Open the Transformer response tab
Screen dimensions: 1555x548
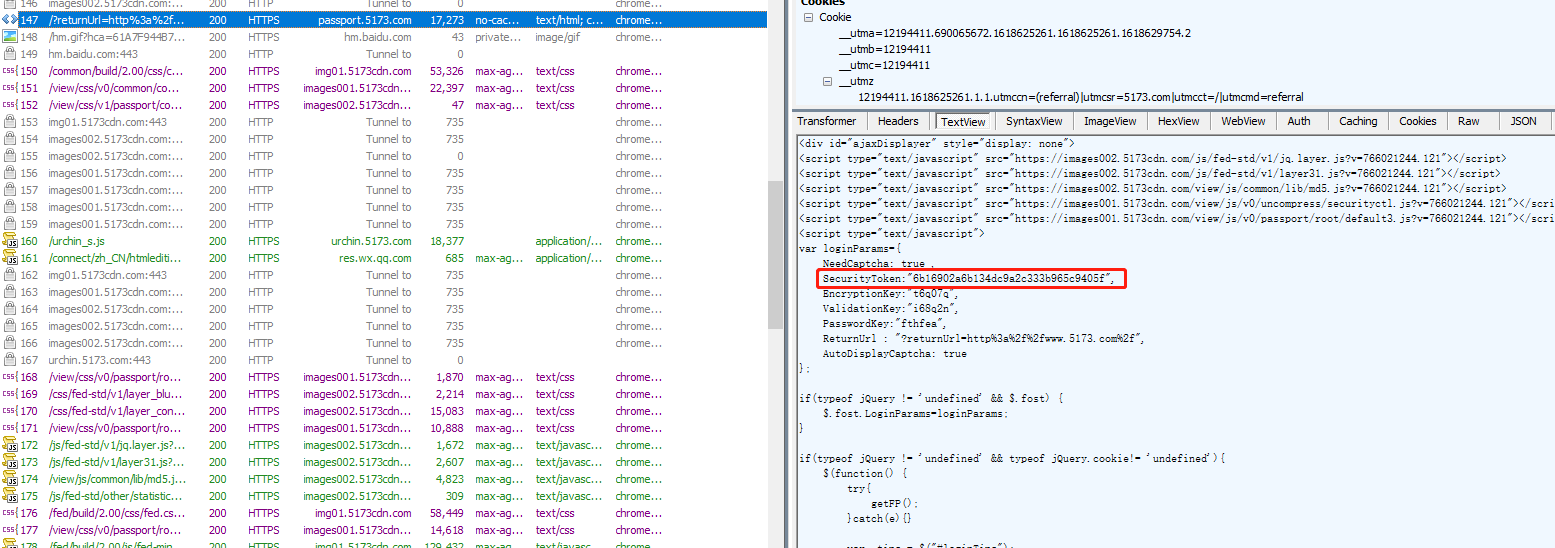[x=827, y=121]
